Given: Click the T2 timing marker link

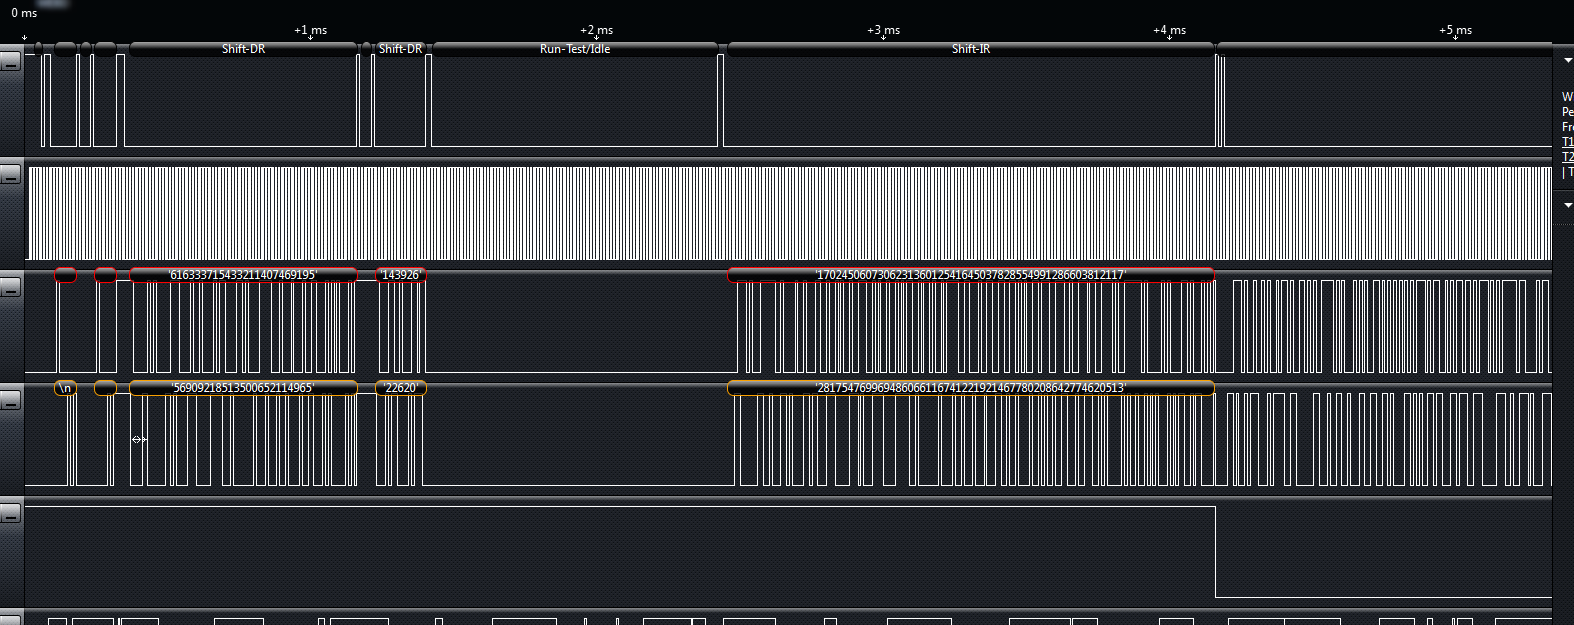Looking at the screenshot, I should click(1567, 157).
